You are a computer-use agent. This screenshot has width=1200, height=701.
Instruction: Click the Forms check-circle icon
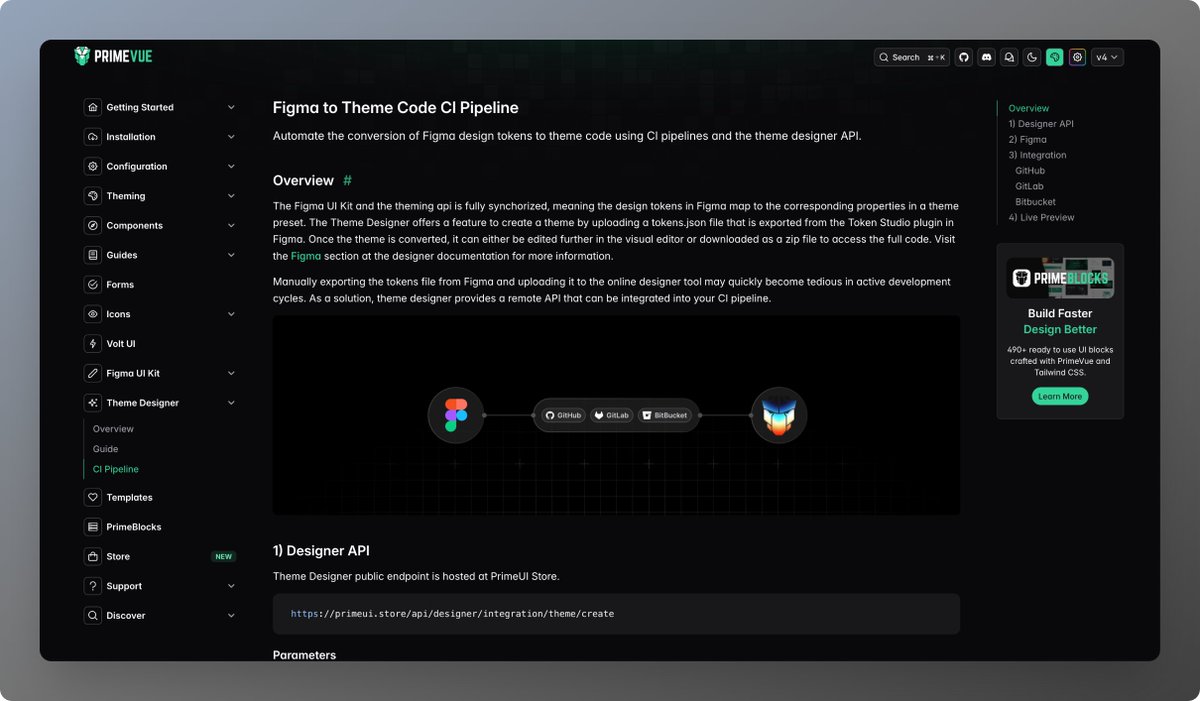click(93, 285)
